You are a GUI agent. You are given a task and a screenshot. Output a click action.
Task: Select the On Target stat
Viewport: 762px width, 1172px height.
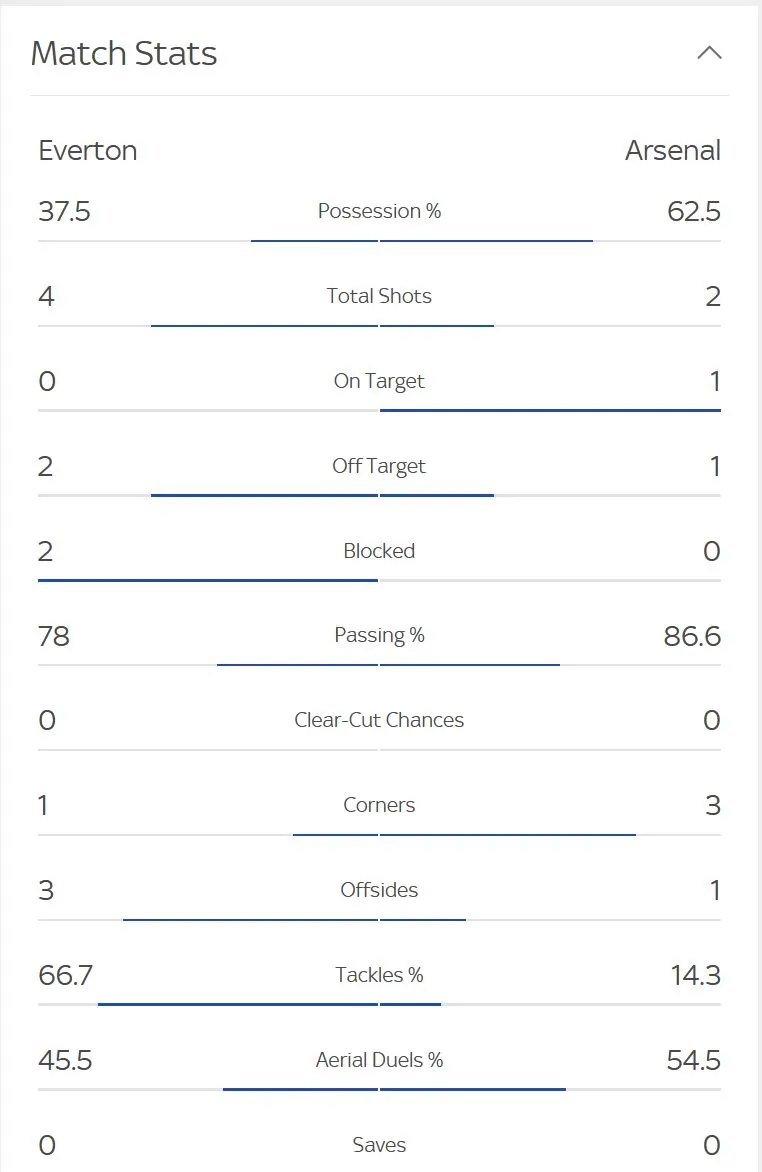point(379,381)
